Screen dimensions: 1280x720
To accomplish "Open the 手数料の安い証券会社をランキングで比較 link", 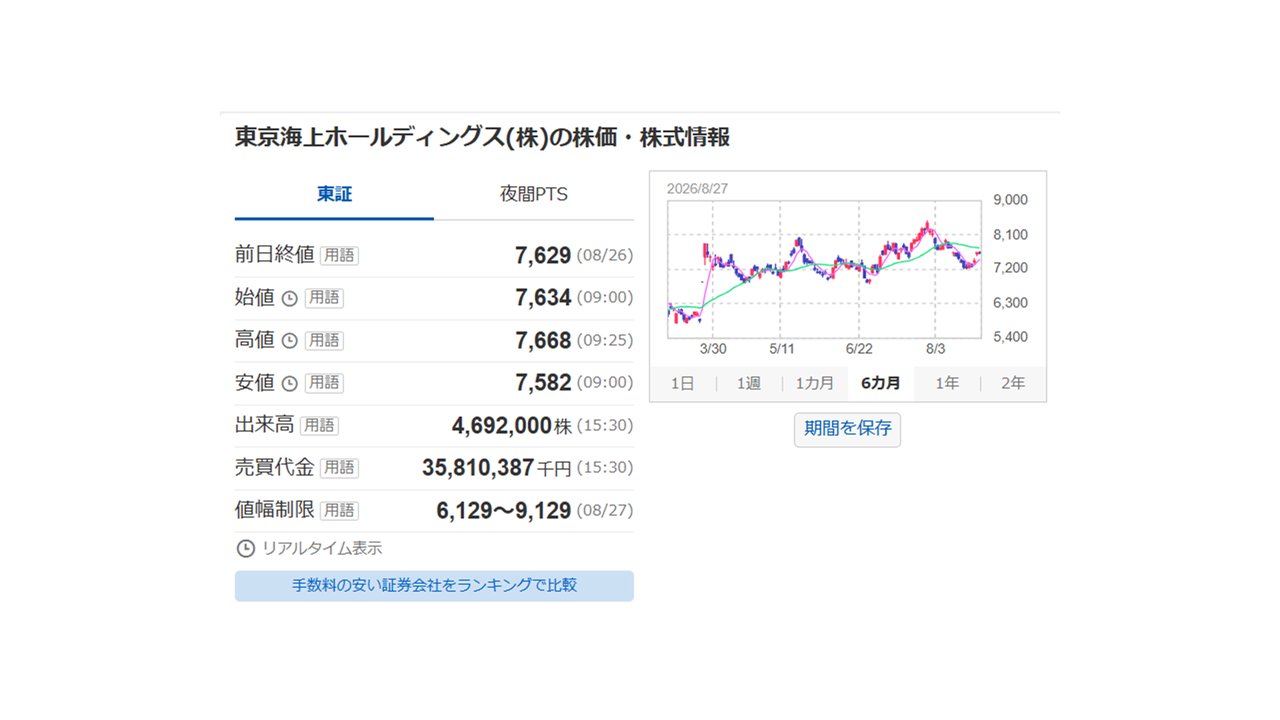I will (434, 585).
